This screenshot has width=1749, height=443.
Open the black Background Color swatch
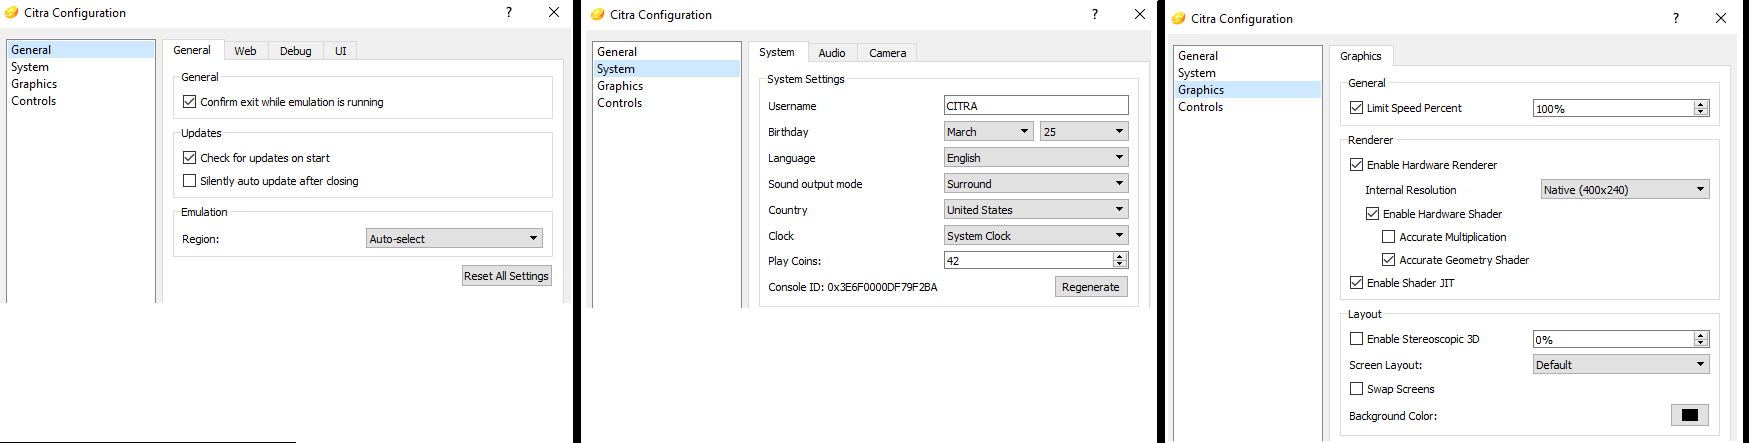tap(1690, 415)
